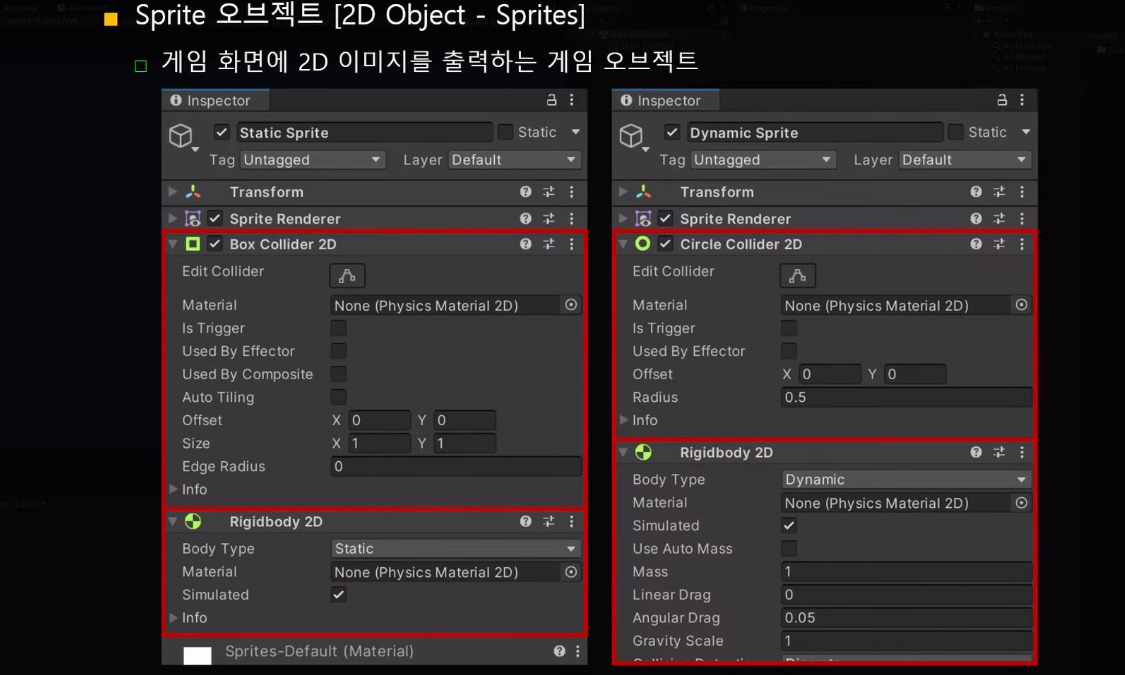Click Box Collider Size X field

[x=380, y=443]
